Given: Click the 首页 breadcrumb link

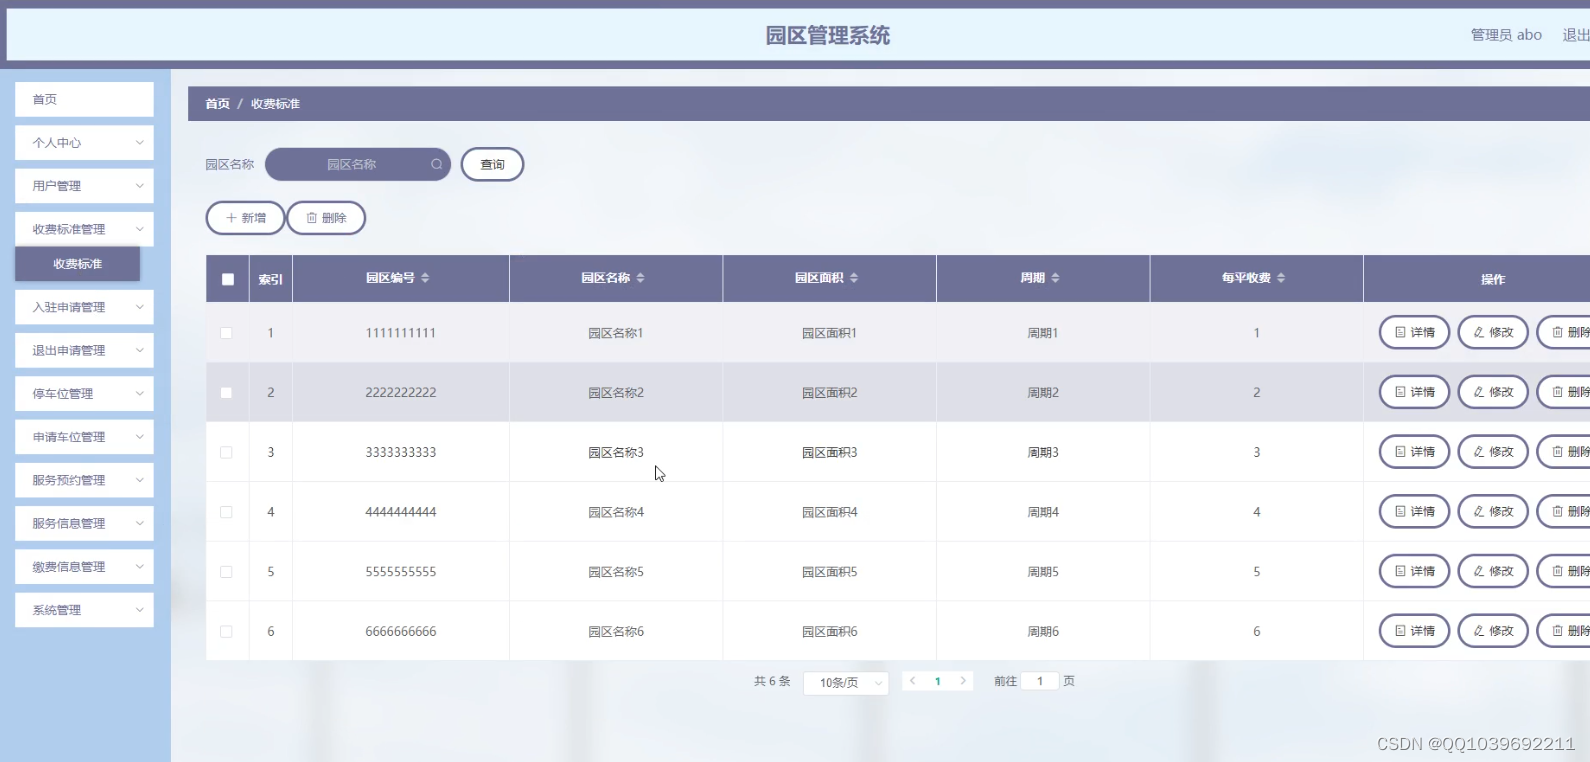Looking at the screenshot, I should [x=217, y=104].
